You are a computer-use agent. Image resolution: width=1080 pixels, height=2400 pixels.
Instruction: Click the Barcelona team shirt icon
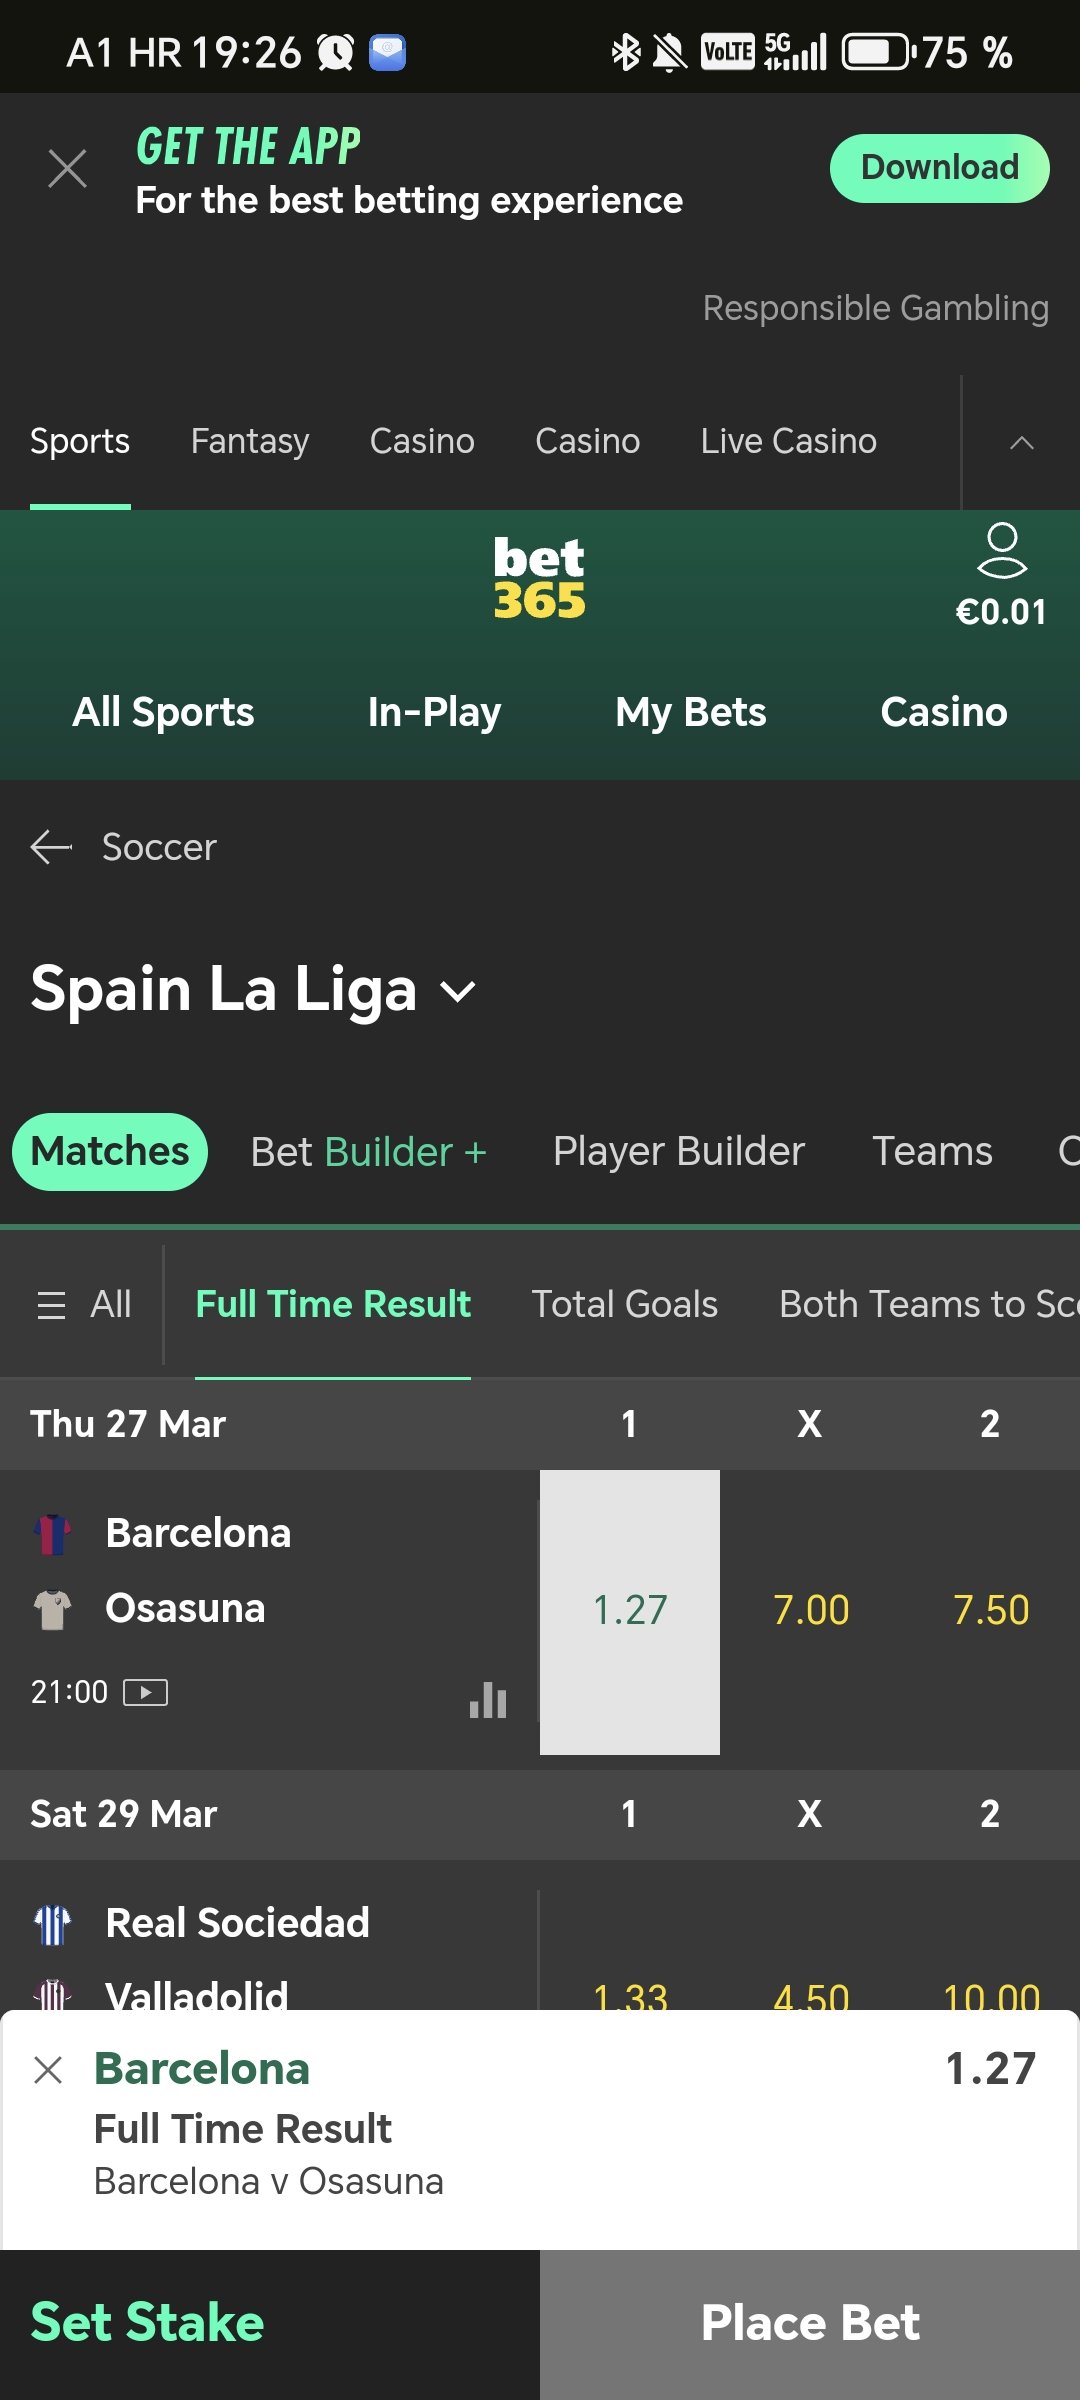[52, 1534]
